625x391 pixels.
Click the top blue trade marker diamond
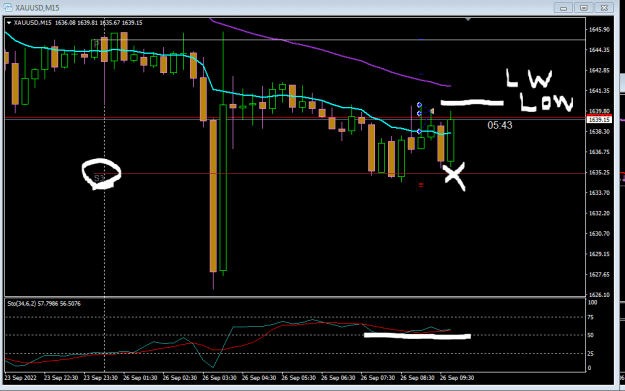coord(419,105)
